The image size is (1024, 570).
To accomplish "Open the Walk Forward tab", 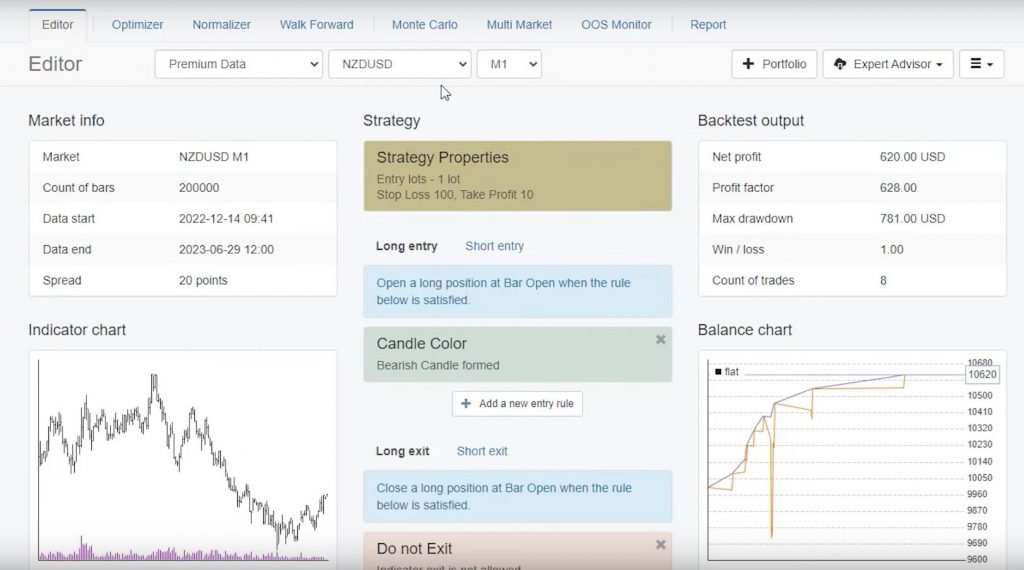I will click(x=316, y=24).
